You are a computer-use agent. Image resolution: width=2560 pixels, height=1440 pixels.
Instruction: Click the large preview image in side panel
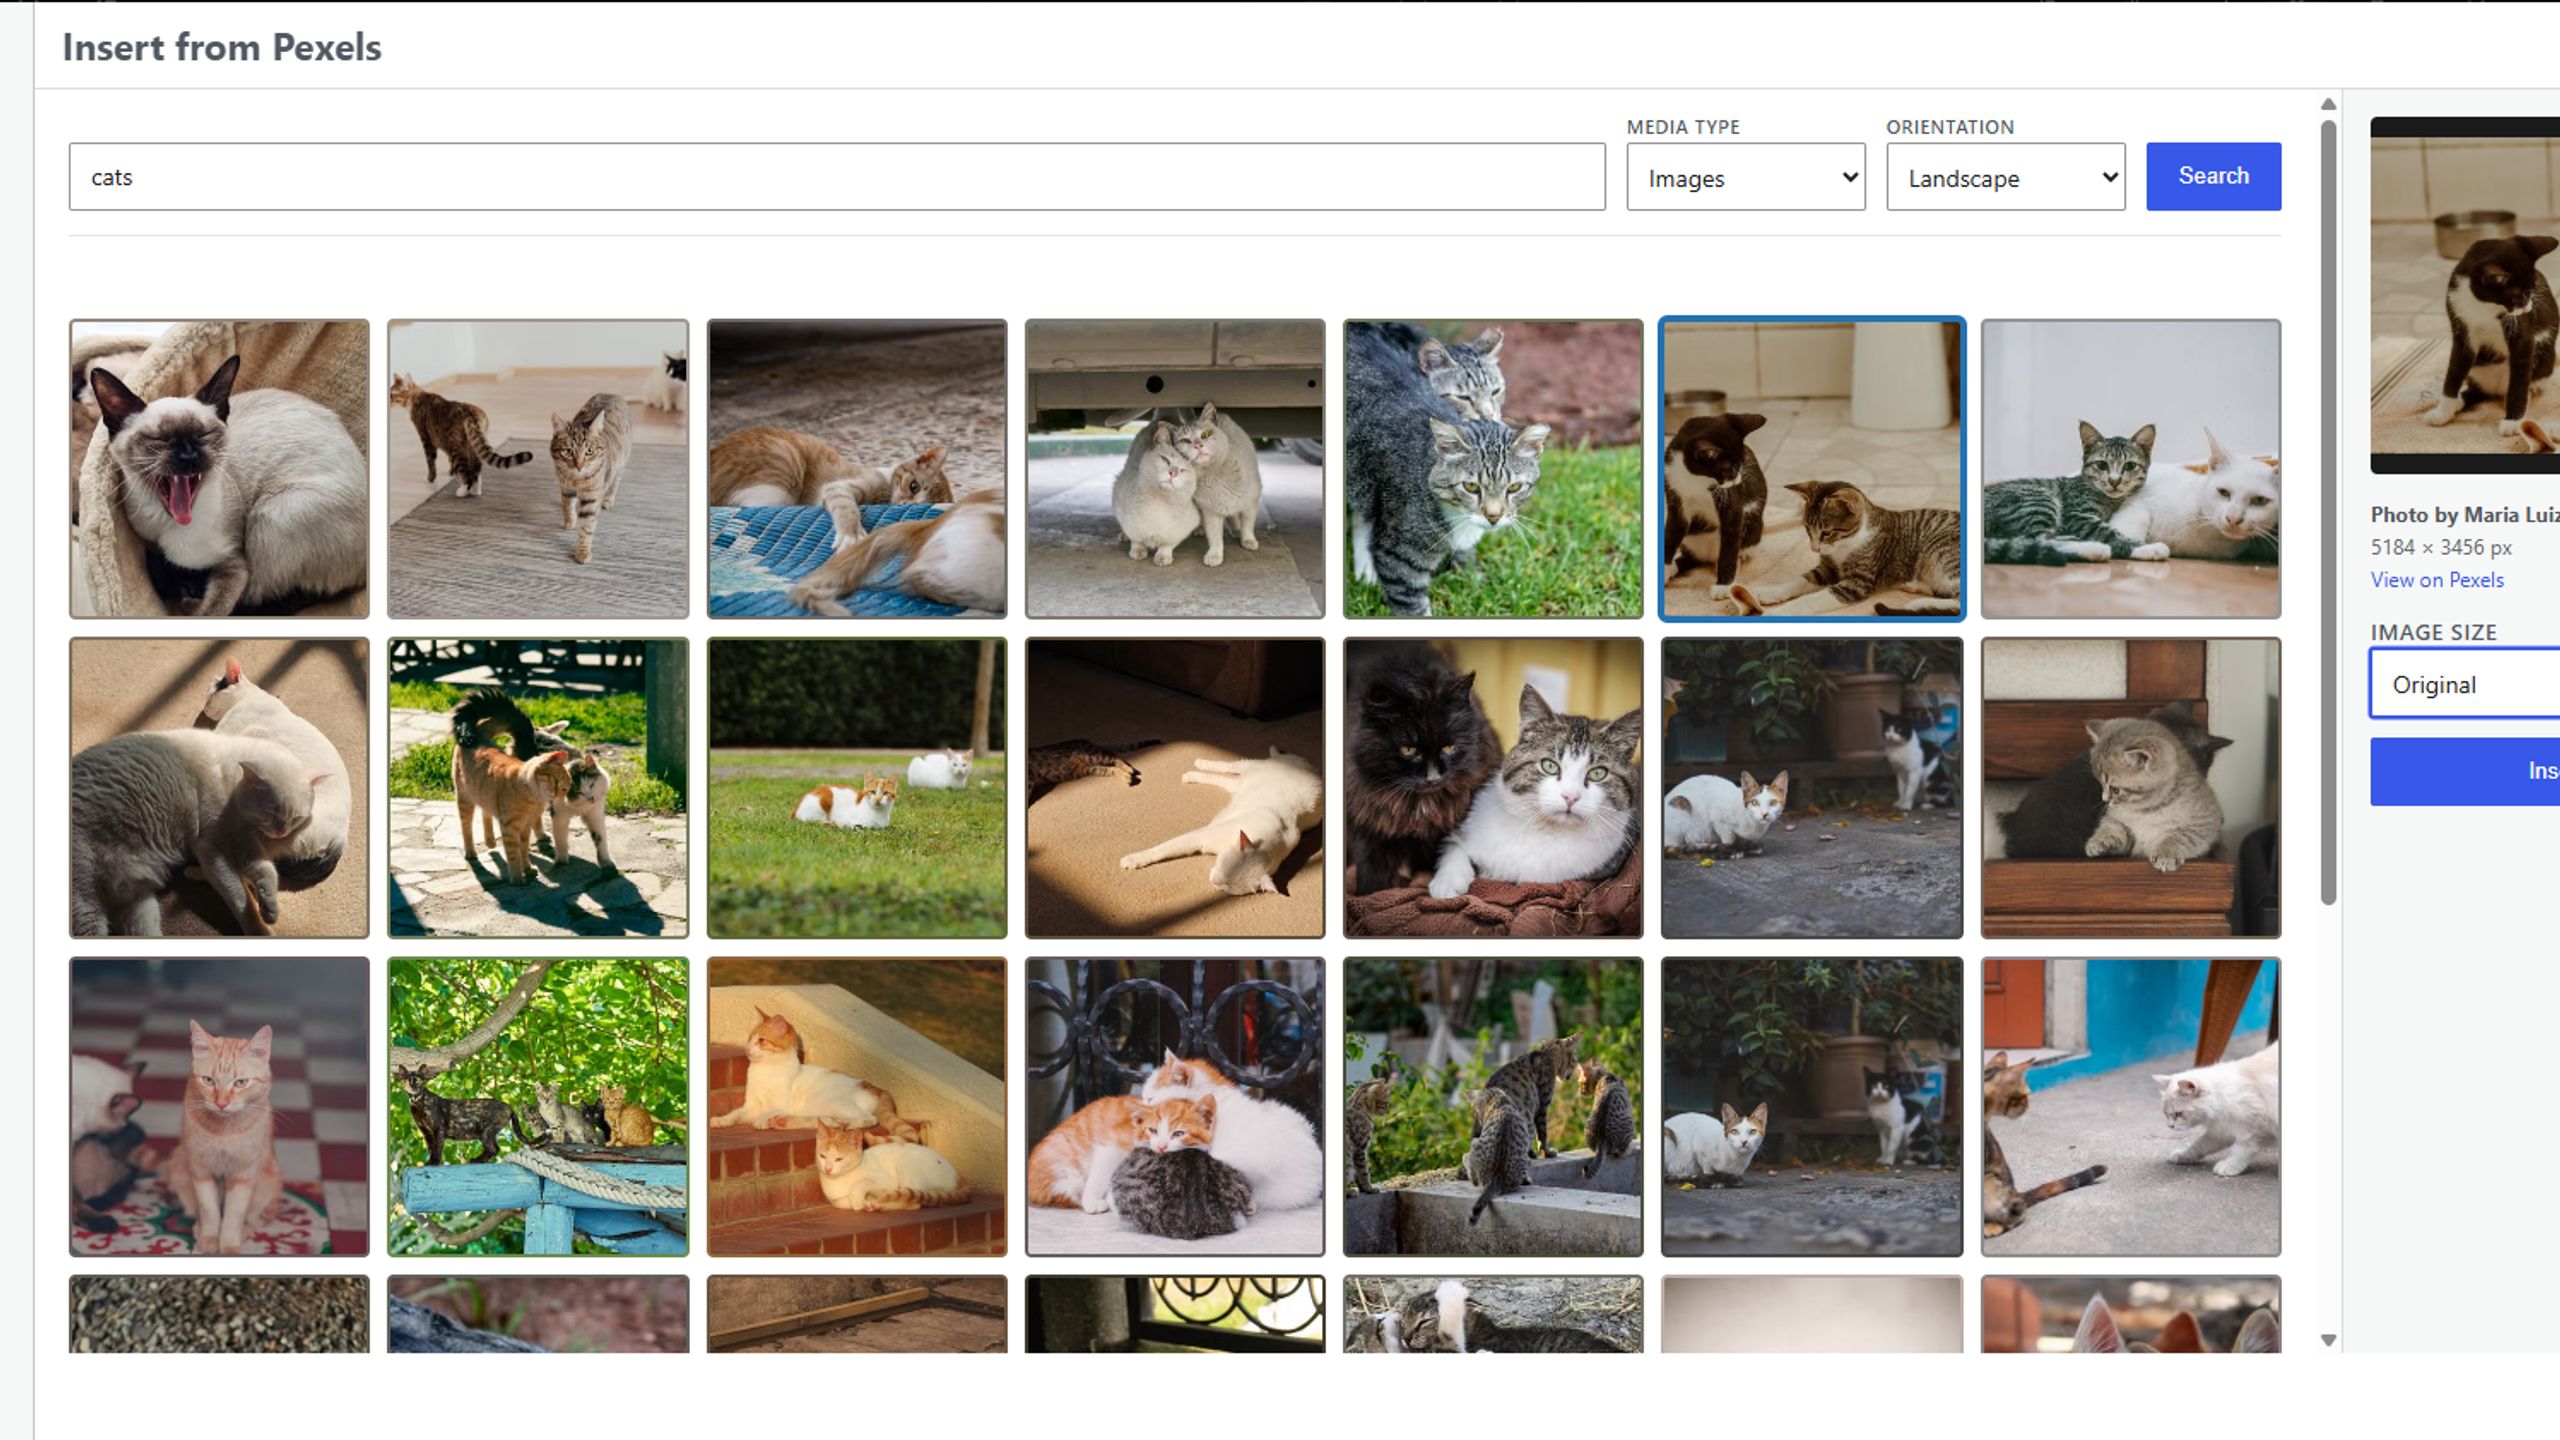(2465, 295)
